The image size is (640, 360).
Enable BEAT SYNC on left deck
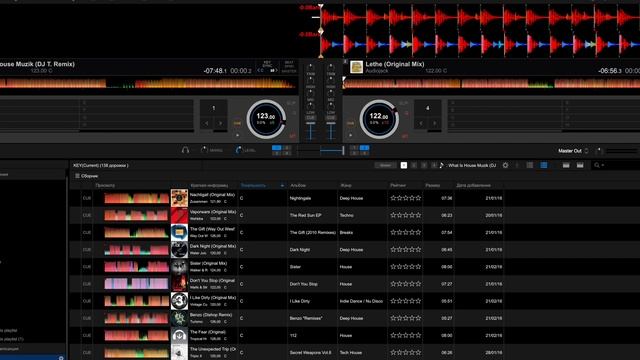click(x=289, y=64)
